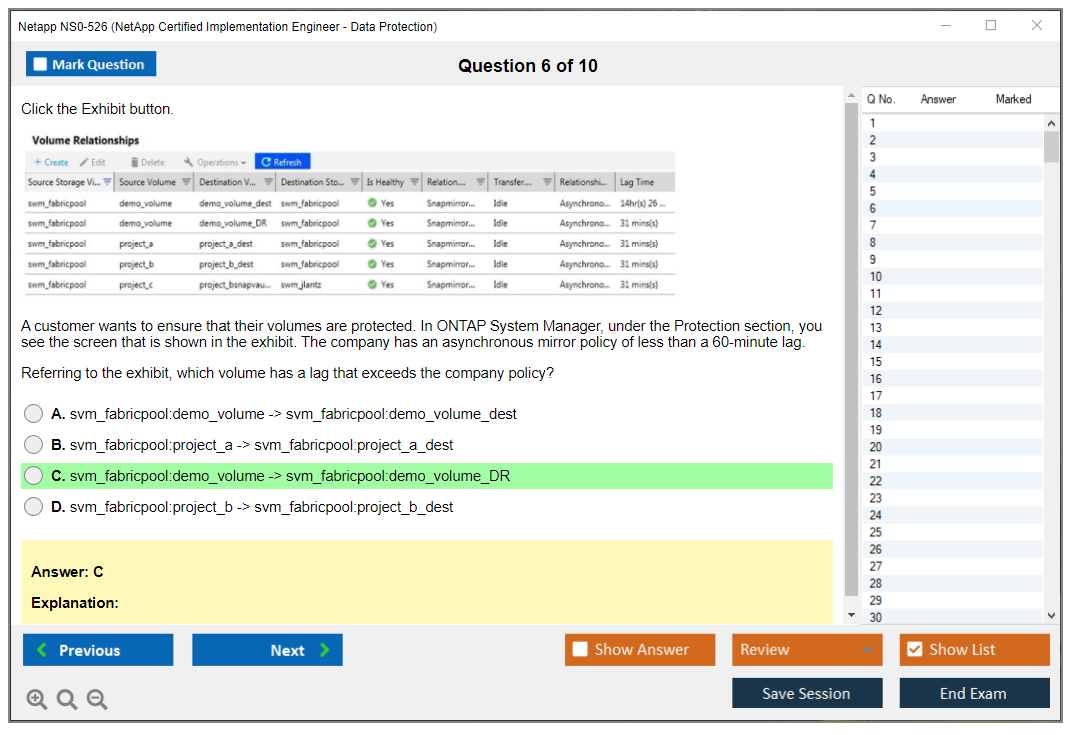Click the Refresh icon in exhibit toolbar
This screenshot has width=1075, height=735.
point(266,162)
